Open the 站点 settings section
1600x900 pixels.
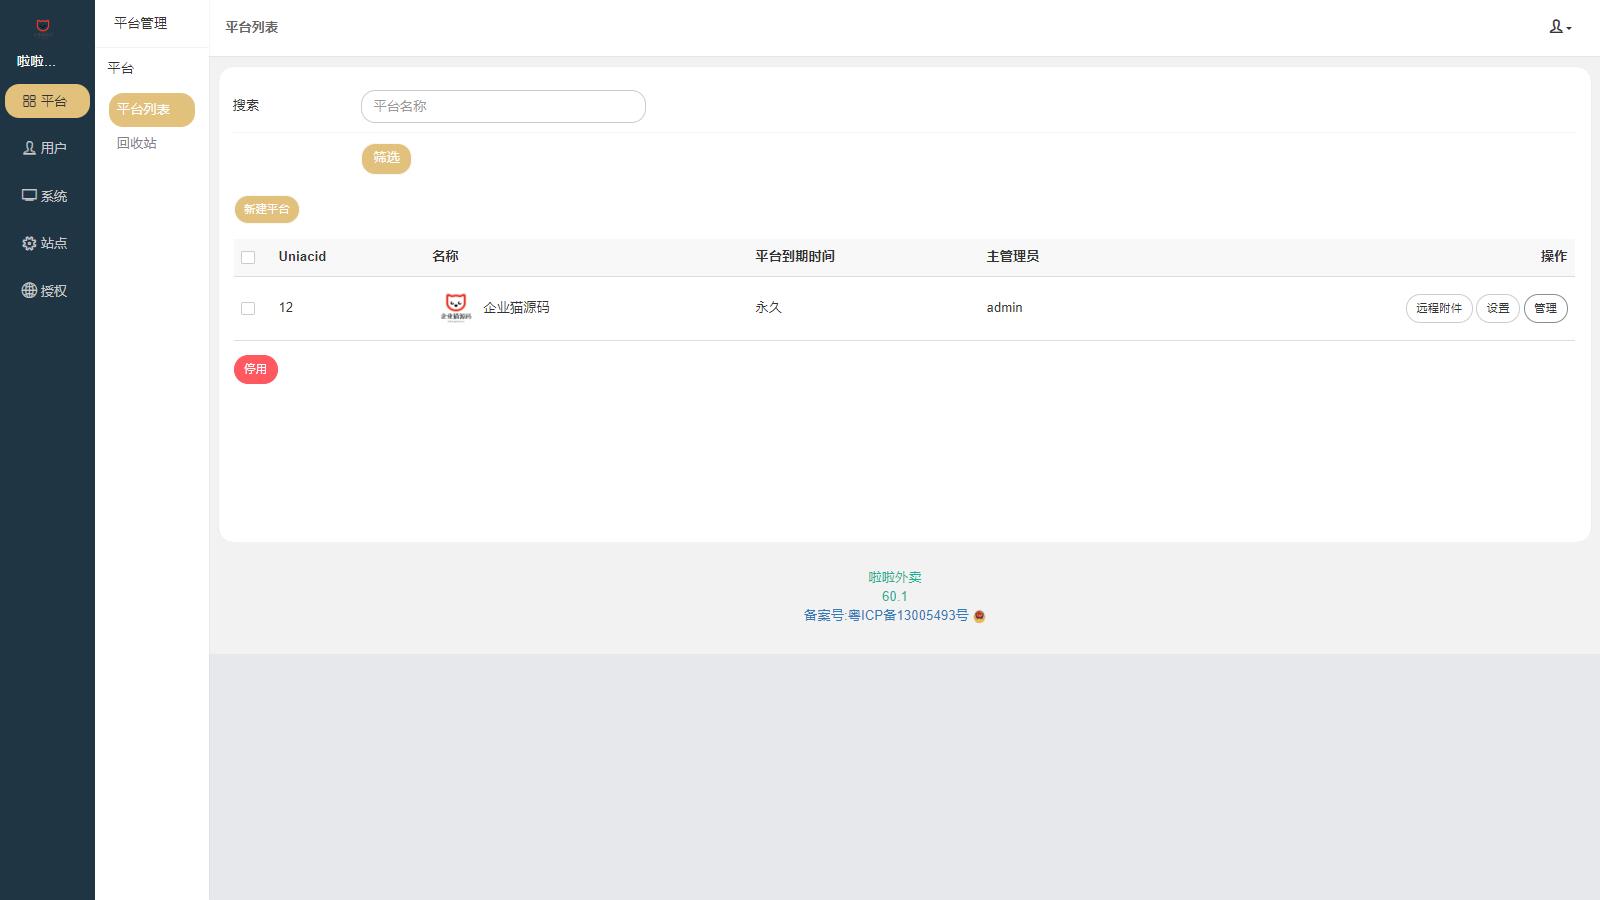coord(46,243)
